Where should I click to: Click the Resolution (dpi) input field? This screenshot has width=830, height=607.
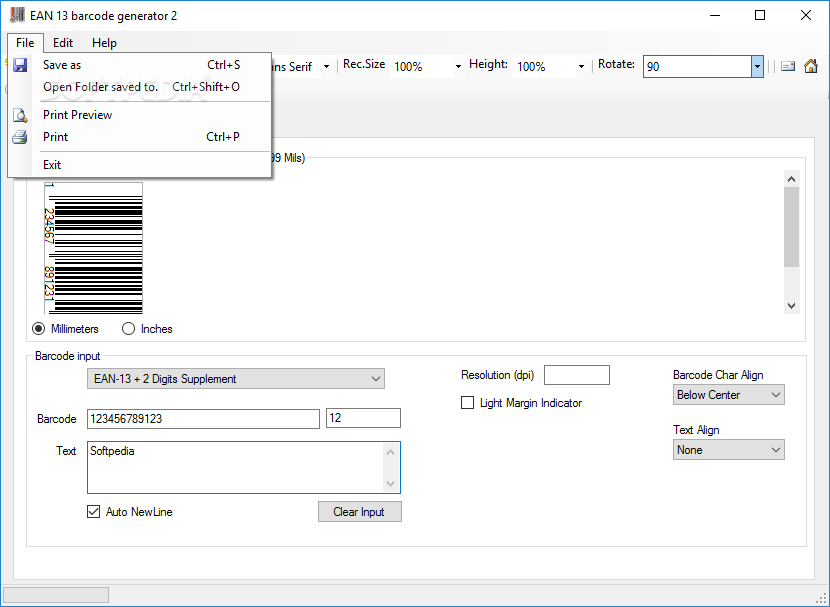576,375
